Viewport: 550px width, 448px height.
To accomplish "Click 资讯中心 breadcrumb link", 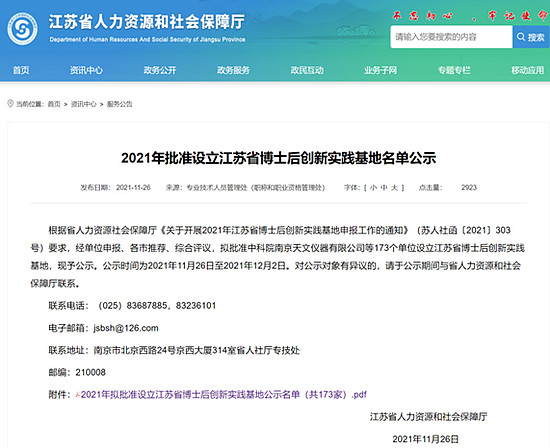I will point(83,104).
